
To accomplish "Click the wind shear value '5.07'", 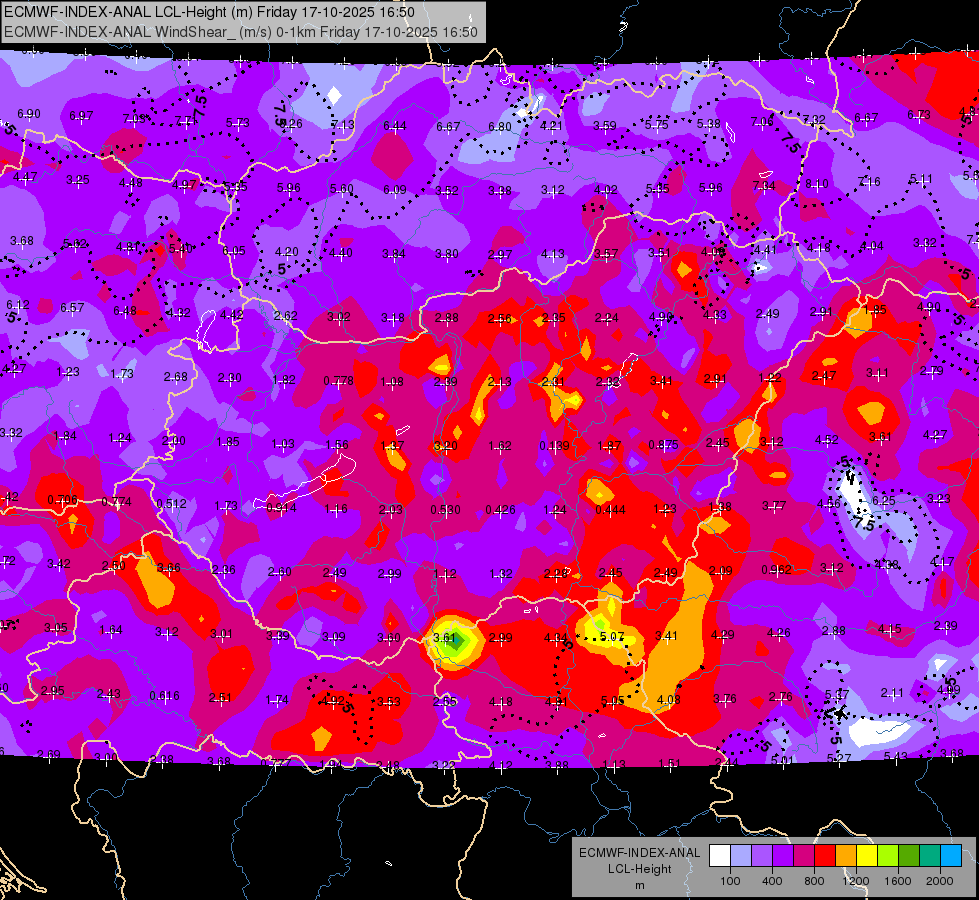I will [612, 636].
